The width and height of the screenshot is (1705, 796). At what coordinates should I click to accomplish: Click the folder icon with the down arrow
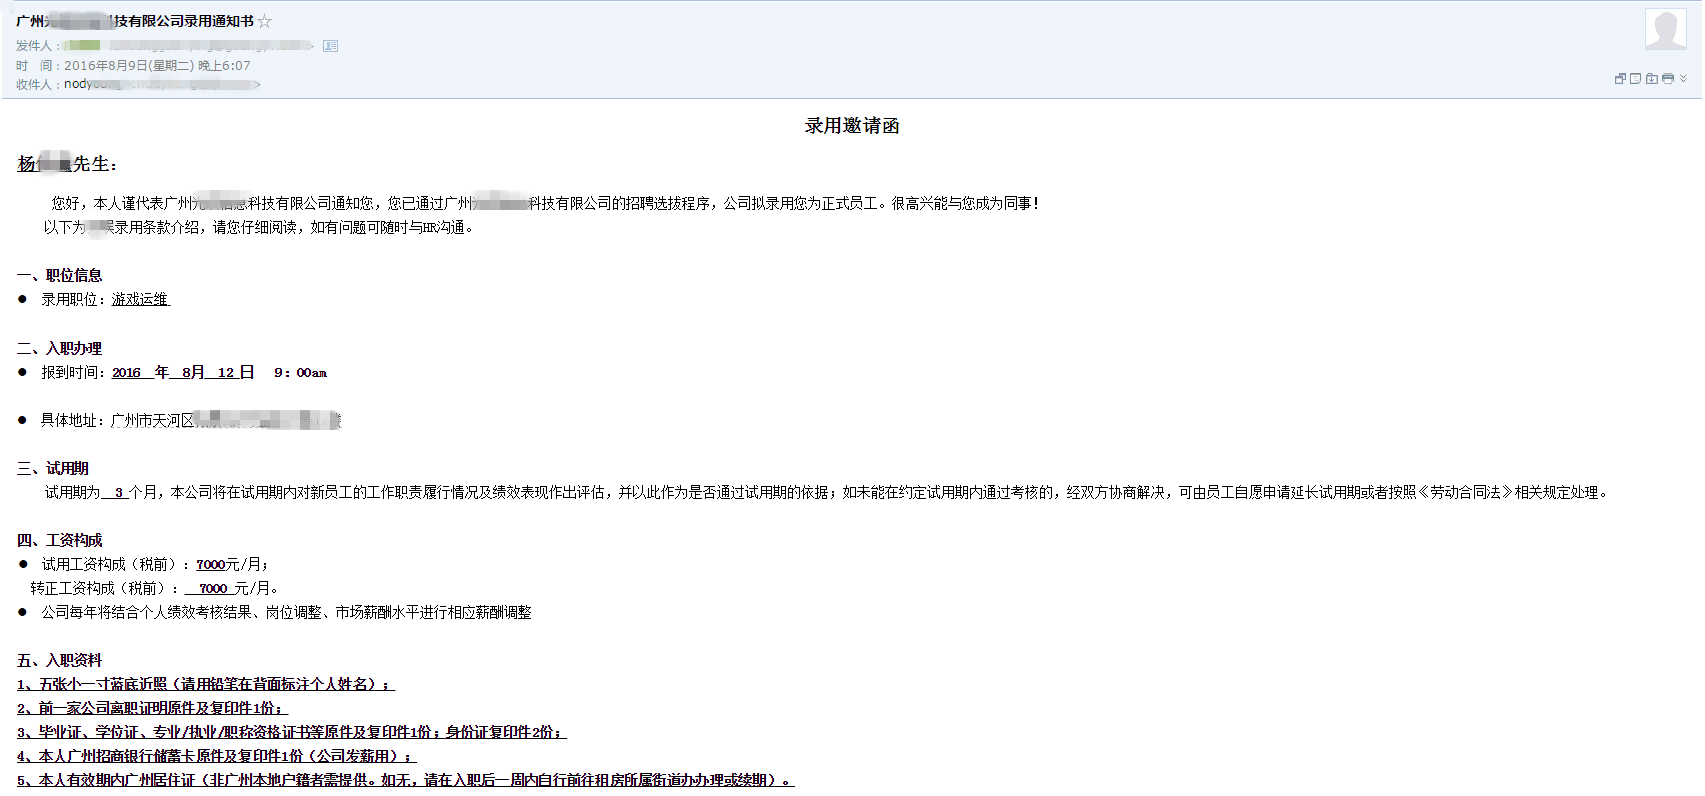1652,78
